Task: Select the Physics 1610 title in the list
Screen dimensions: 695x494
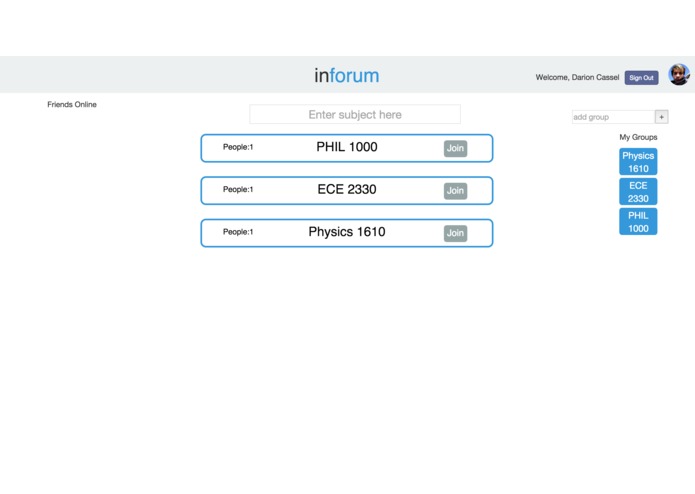Action: [x=347, y=232]
